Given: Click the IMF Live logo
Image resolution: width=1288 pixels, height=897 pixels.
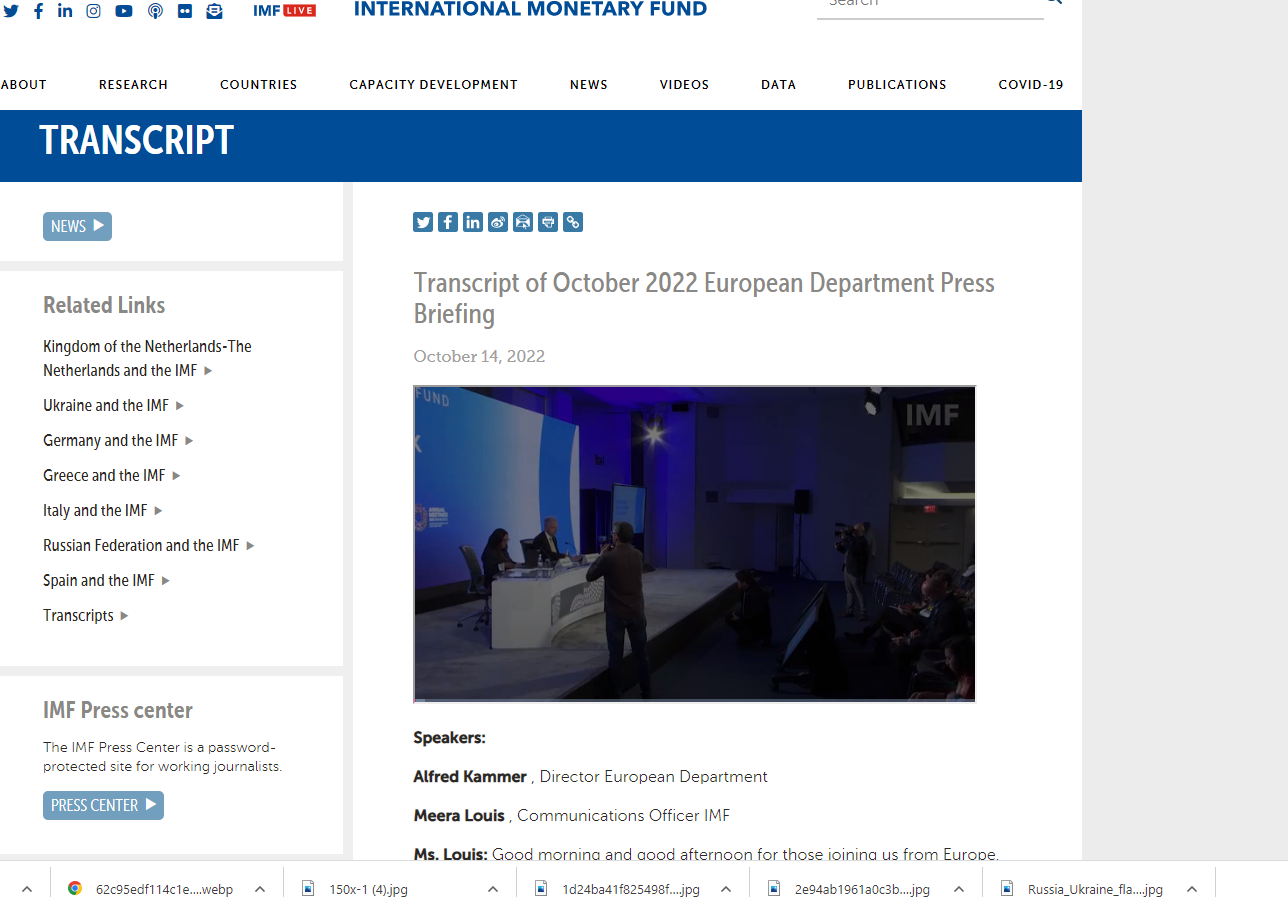Looking at the screenshot, I should tap(285, 11).
